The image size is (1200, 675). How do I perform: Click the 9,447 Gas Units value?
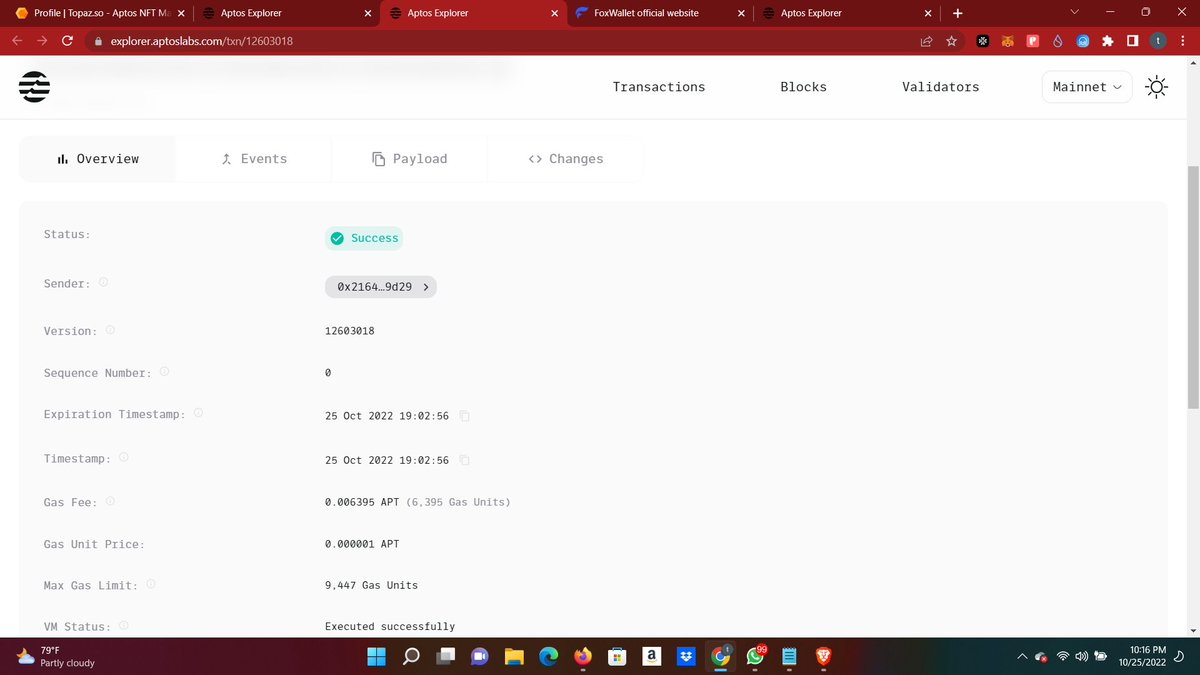(x=372, y=585)
